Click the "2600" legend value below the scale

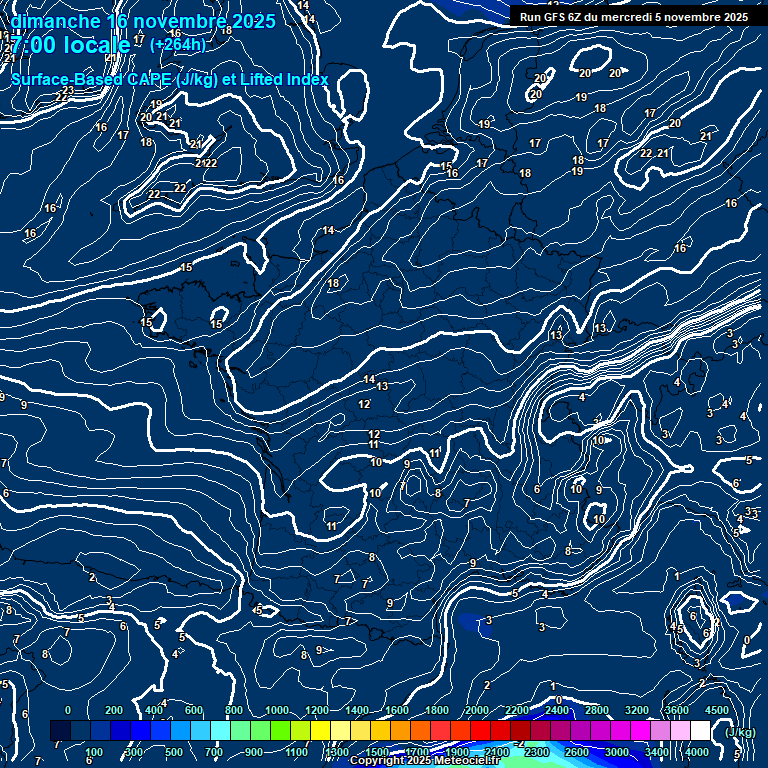pos(577,752)
